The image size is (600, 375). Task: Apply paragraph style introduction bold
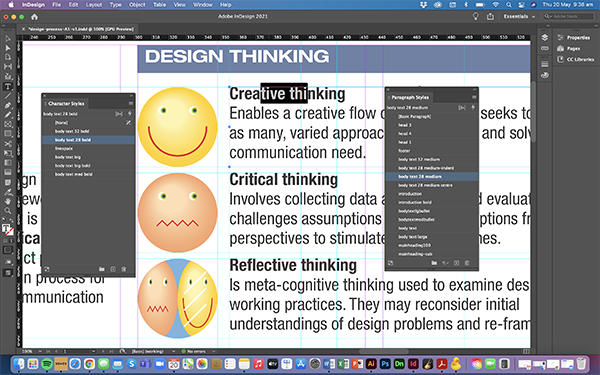pos(432,202)
